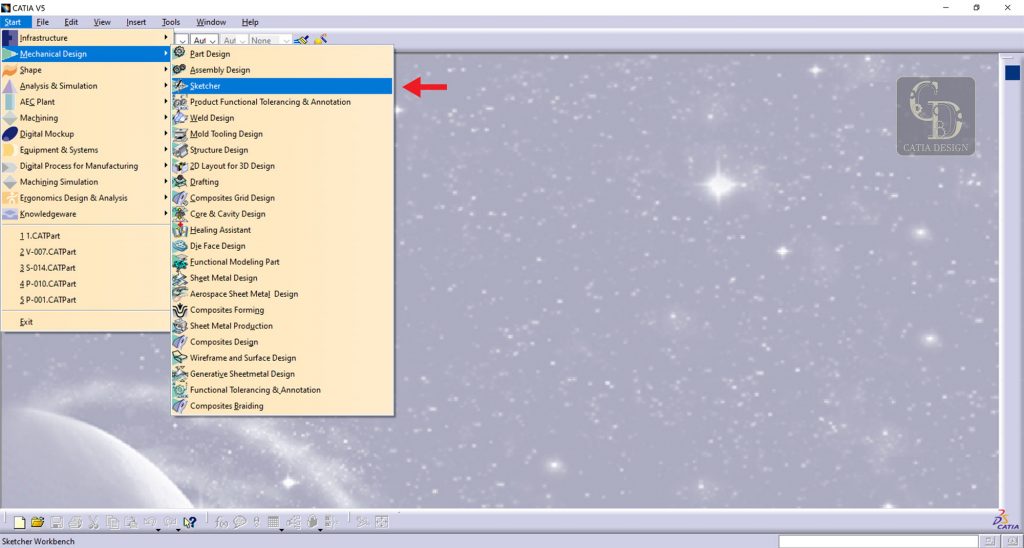Viewport: 1024px width, 548px height.
Task: Click the Cut scissors icon
Action: point(93,523)
